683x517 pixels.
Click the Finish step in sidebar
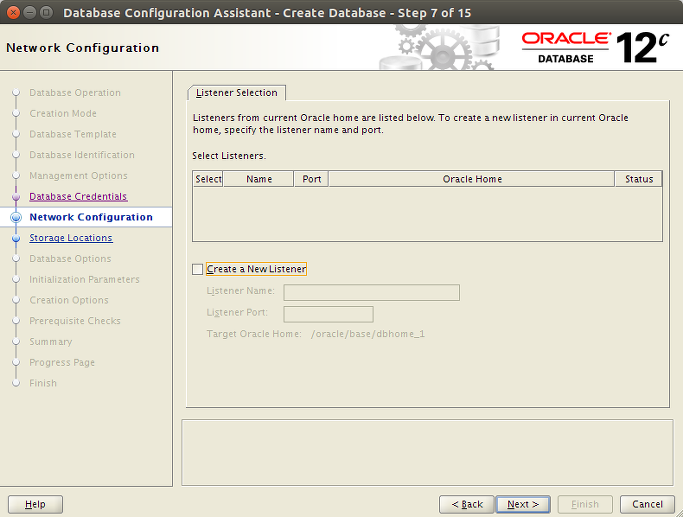point(43,383)
